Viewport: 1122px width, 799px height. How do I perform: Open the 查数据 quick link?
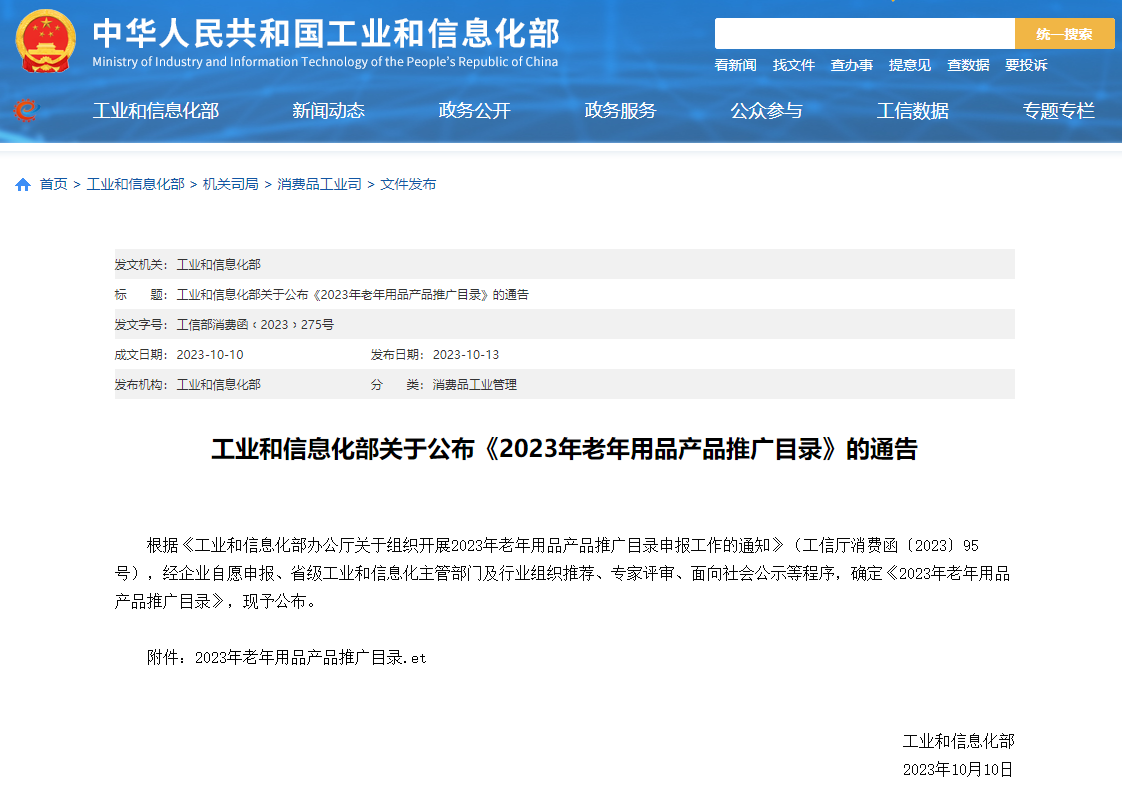(968, 65)
